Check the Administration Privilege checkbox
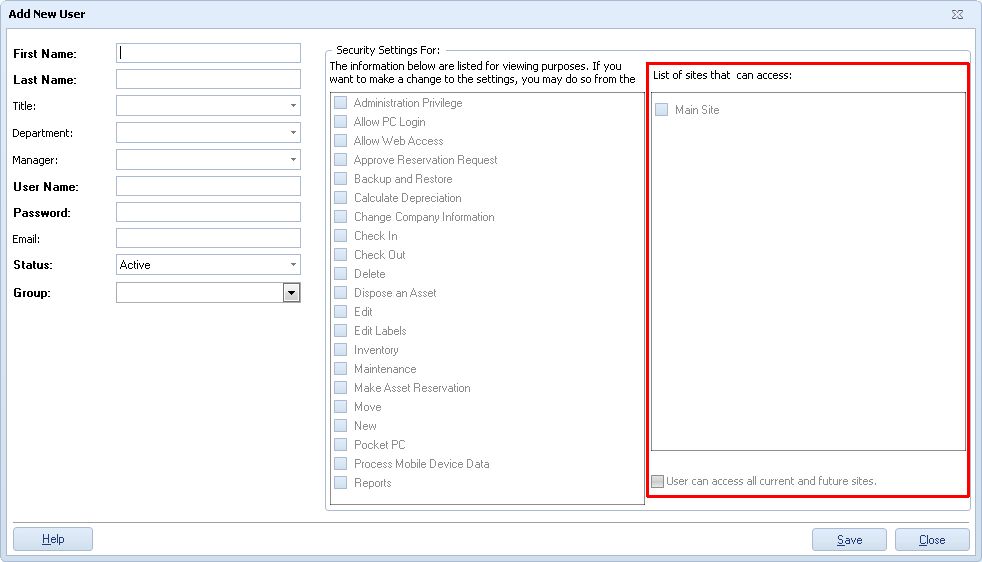Screen dimensions: 982x562 click(341, 103)
